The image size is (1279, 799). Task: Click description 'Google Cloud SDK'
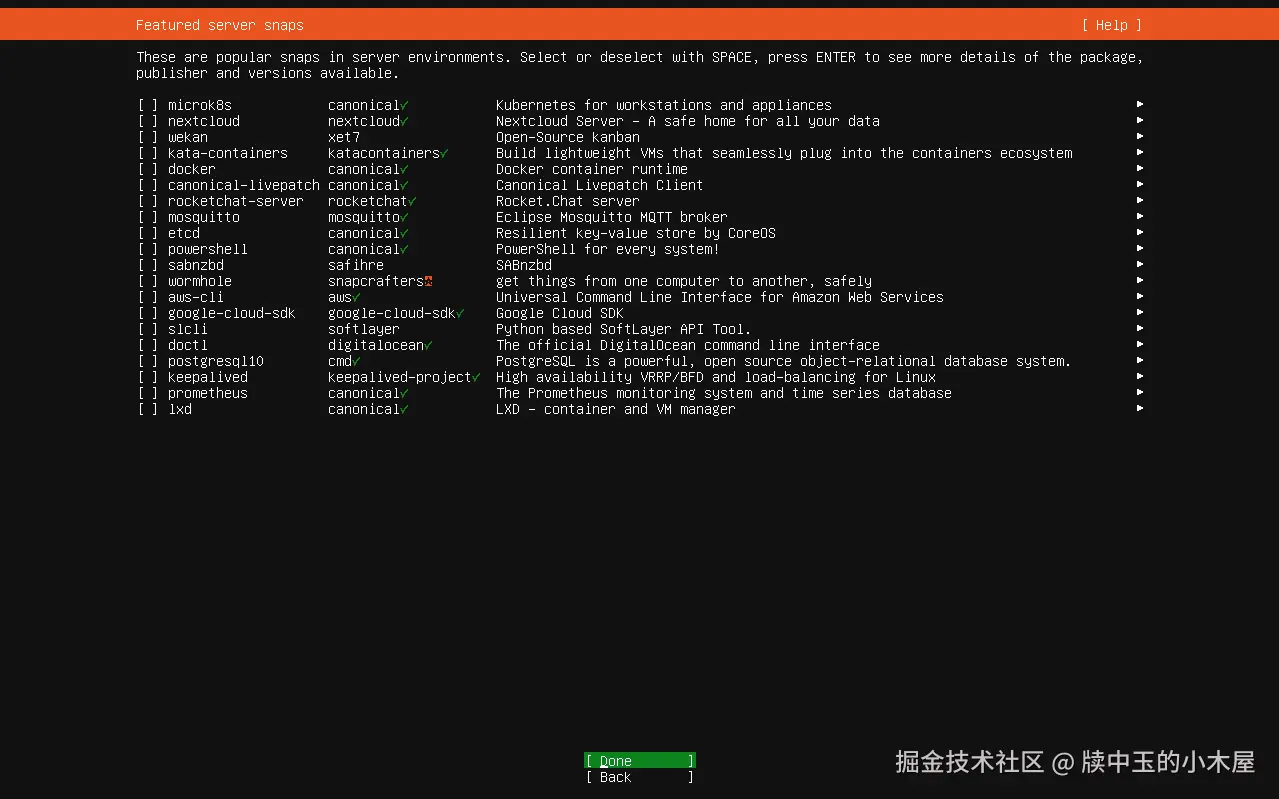560,313
